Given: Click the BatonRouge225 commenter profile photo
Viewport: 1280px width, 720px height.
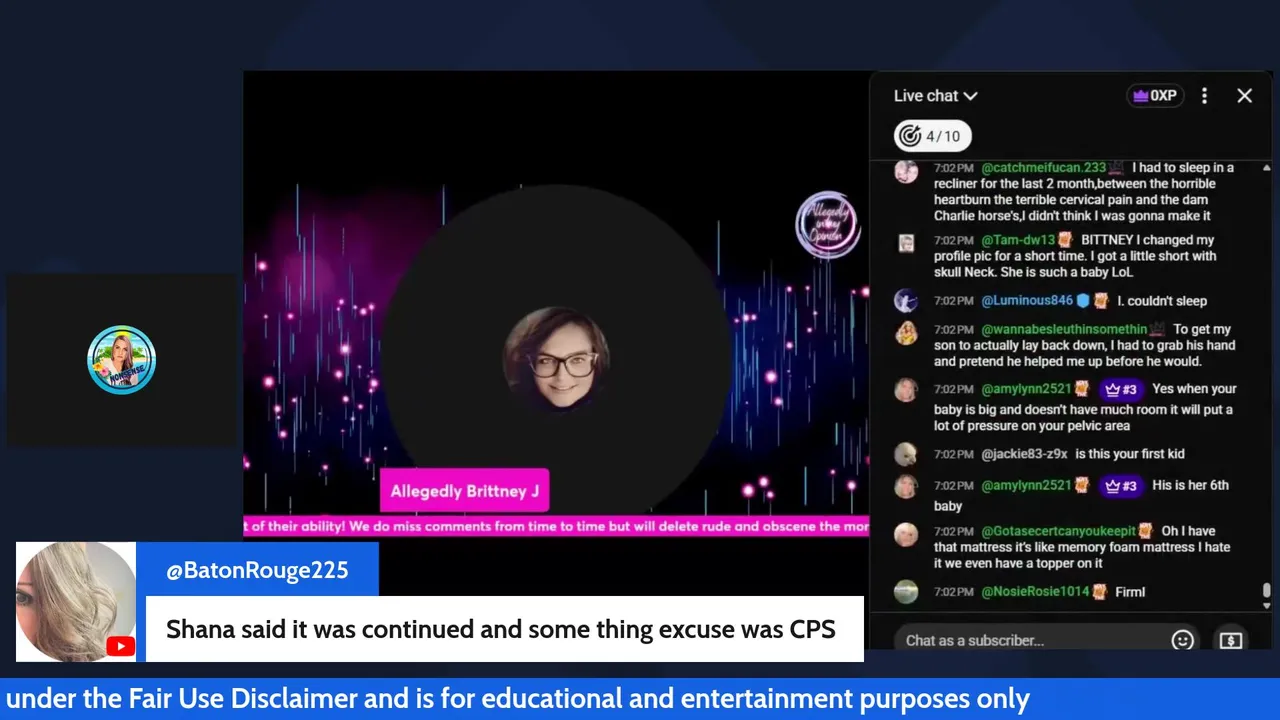Looking at the screenshot, I should pyautogui.click(x=76, y=602).
